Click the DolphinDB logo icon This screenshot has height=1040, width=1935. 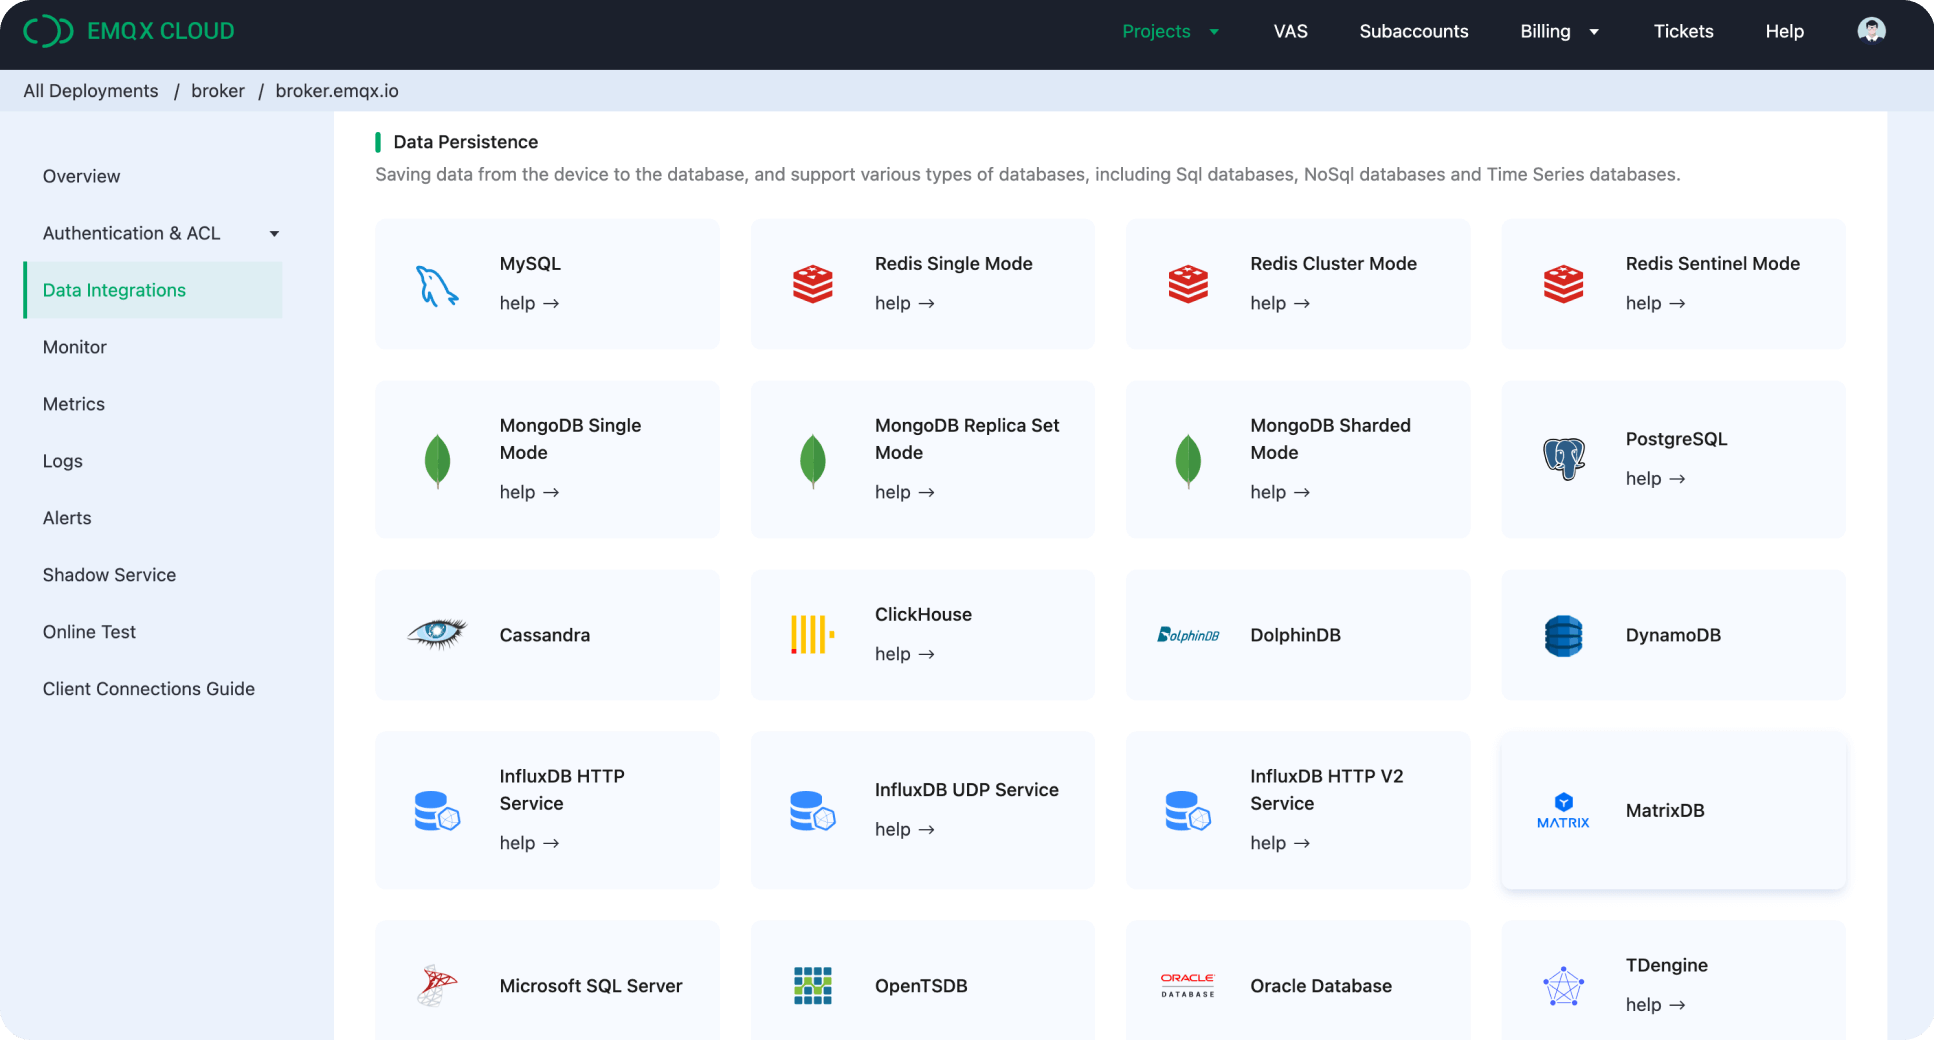(x=1188, y=635)
